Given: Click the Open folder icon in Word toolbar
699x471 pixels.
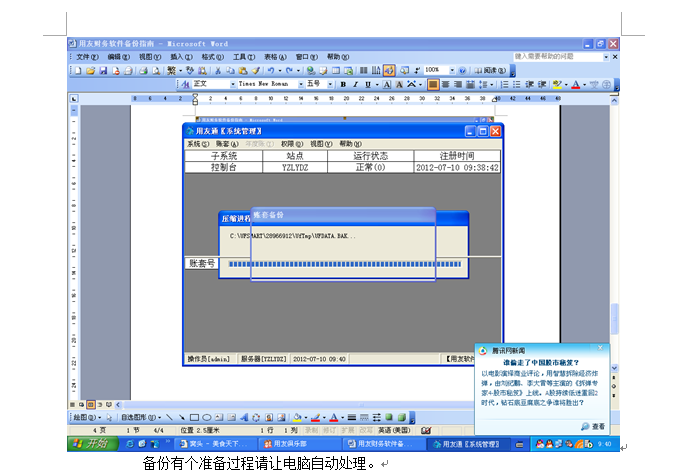Looking at the screenshot, I should click(x=90, y=70).
